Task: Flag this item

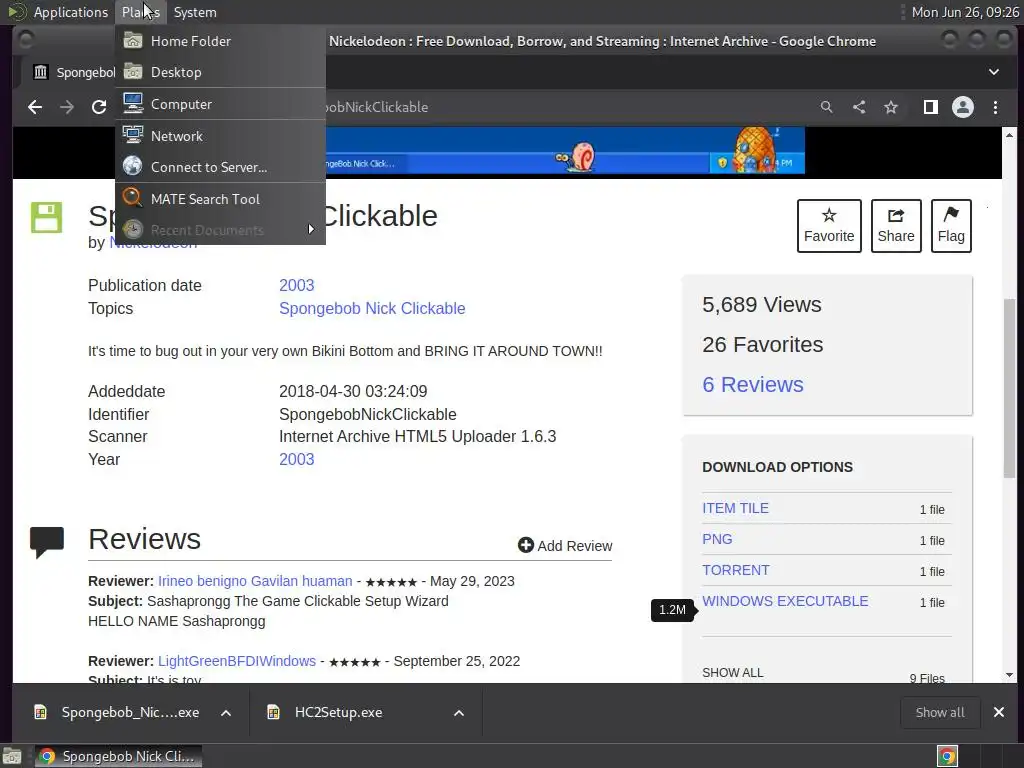Action: (x=951, y=226)
